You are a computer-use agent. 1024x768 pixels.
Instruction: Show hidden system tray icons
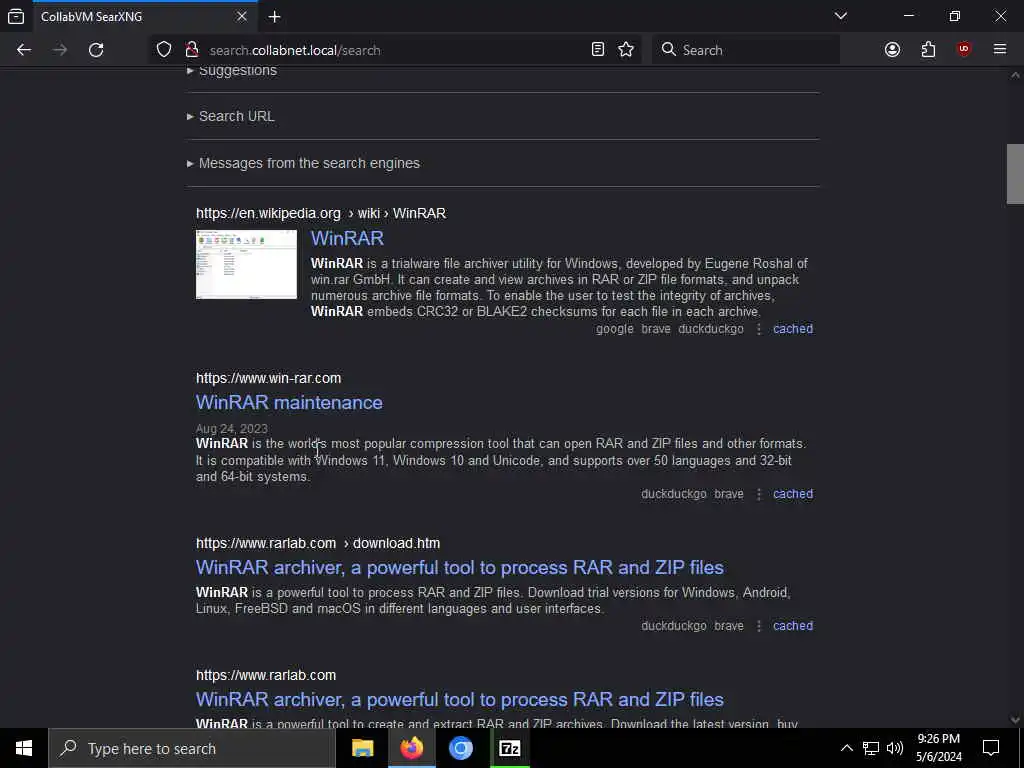click(846, 748)
